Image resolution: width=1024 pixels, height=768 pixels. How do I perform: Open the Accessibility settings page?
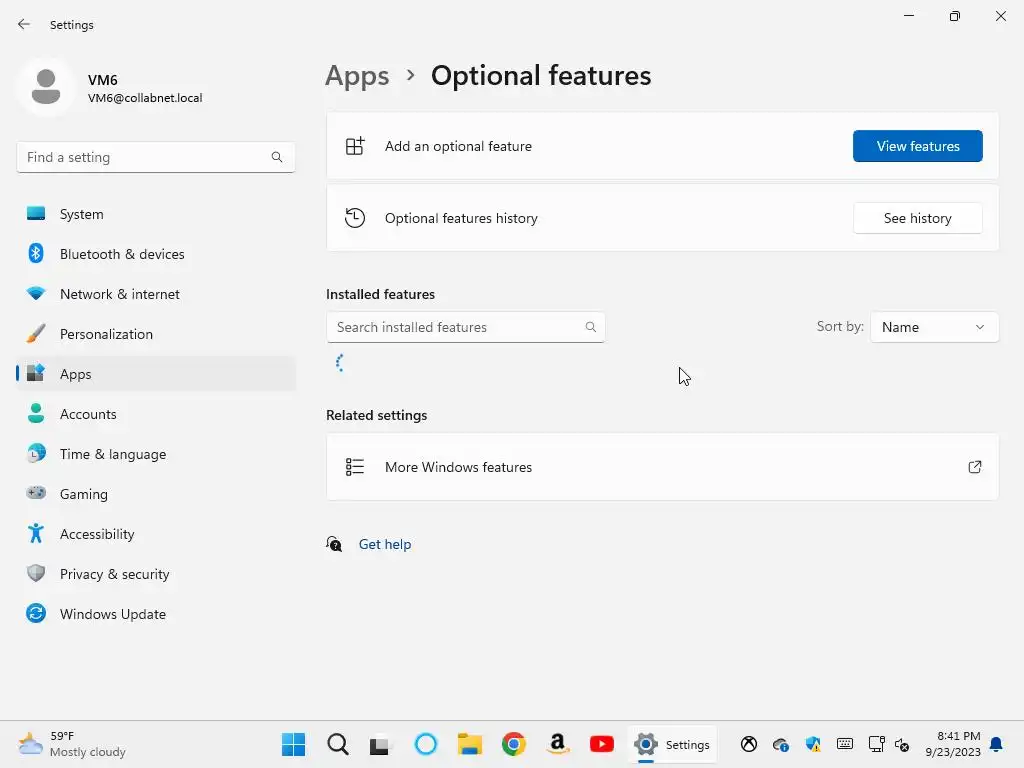97,534
